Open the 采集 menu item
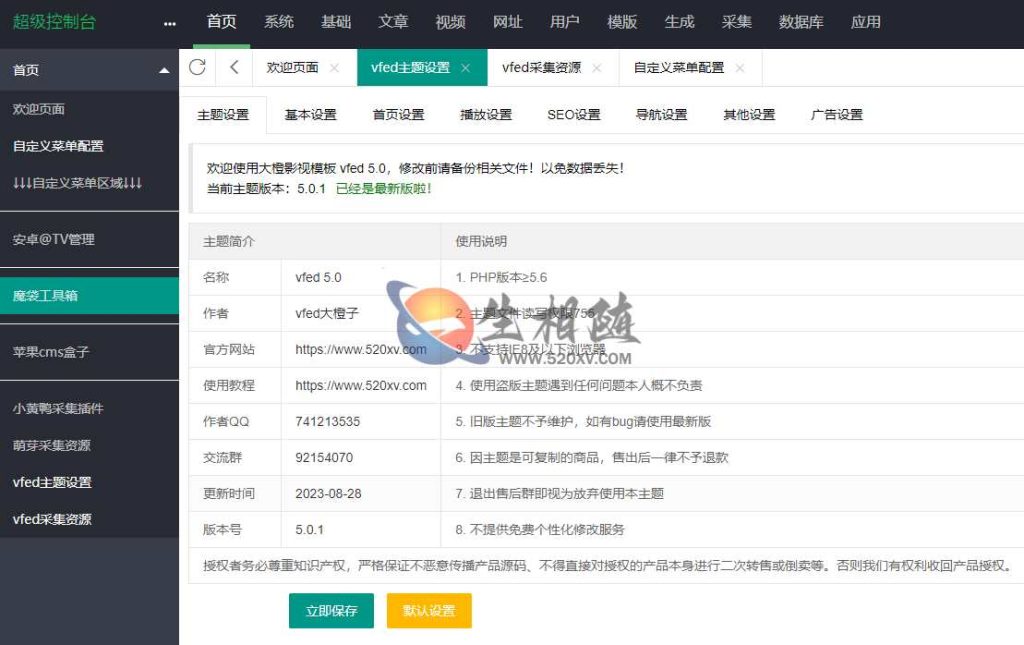Viewport: 1024px width, 645px height. tap(737, 22)
